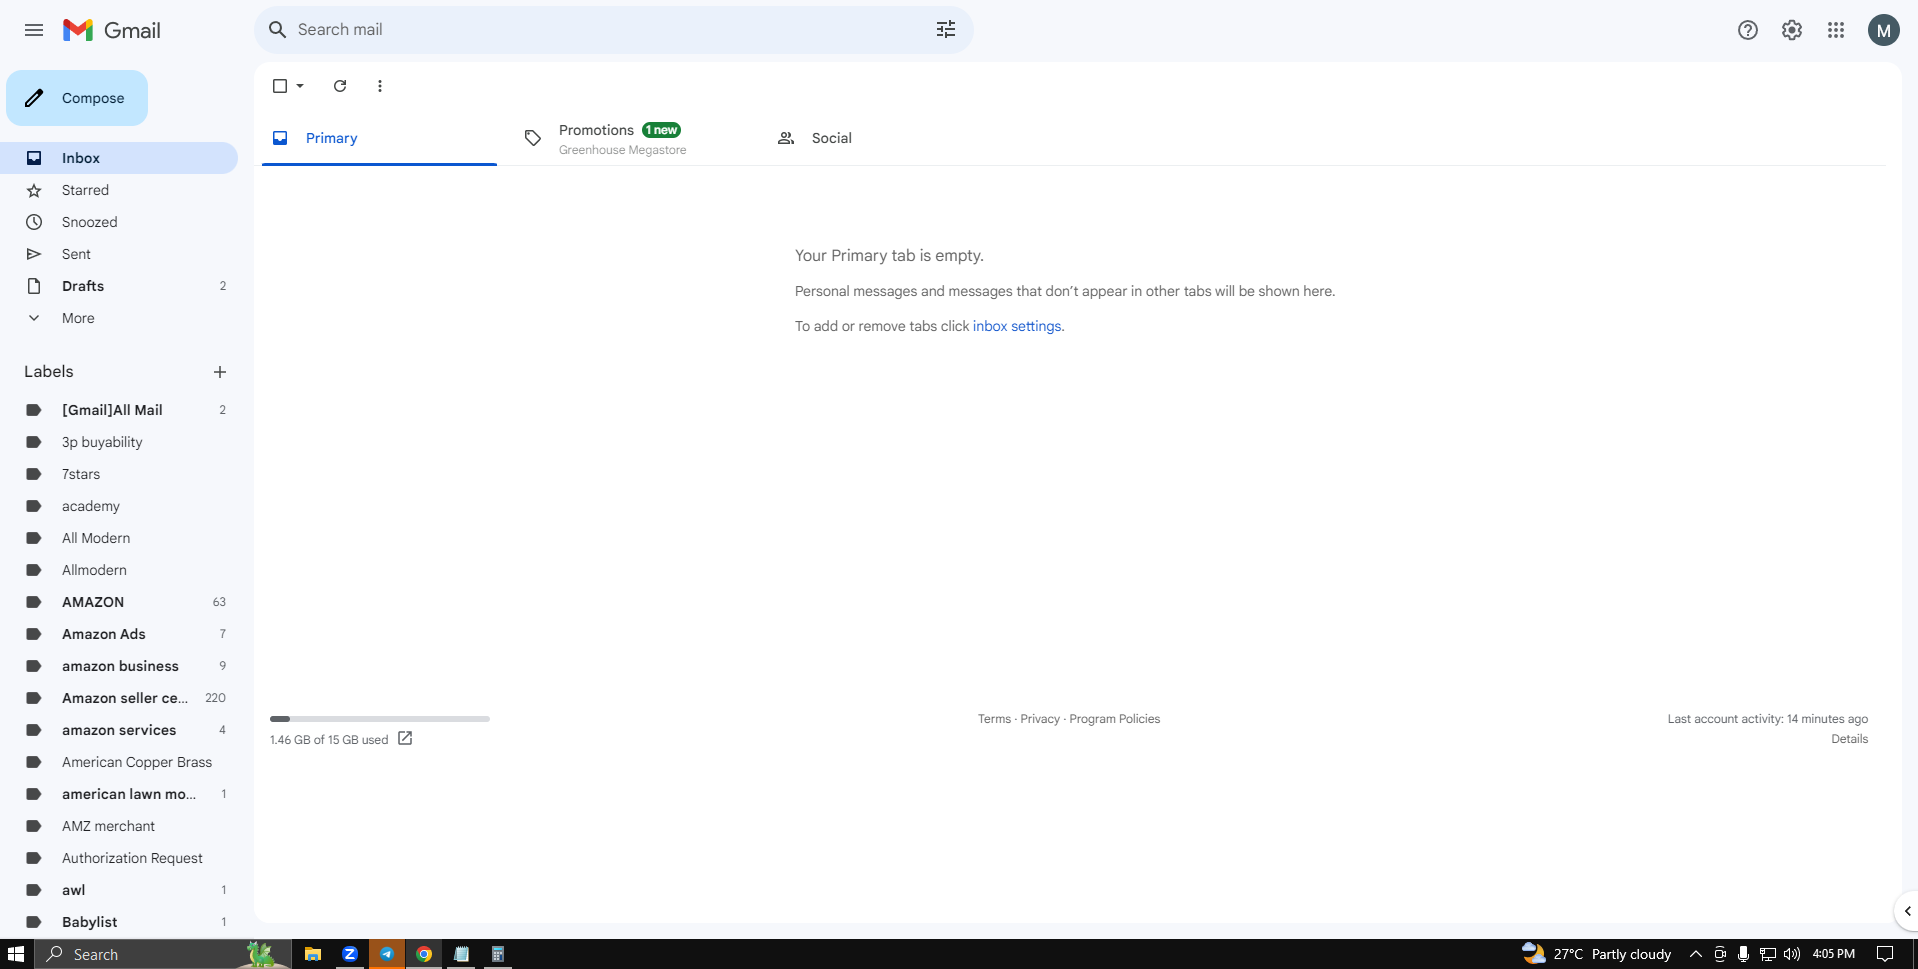Open the More options three-dot menu
The height and width of the screenshot is (969, 1918).
tap(380, 86)
